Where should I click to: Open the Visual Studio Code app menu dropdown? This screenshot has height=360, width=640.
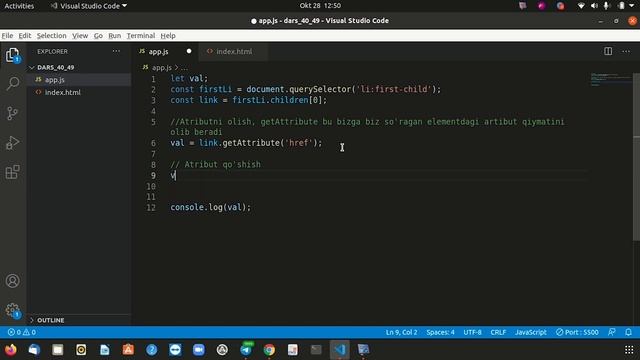pos(89,6)
